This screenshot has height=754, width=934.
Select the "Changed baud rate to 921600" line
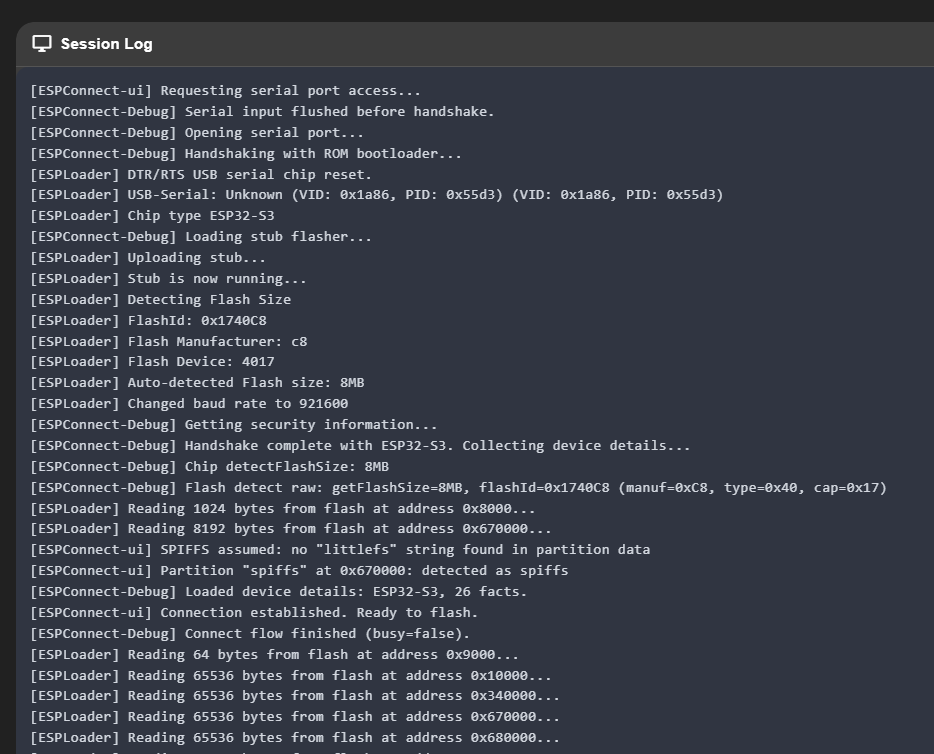(x=189, y=404)
